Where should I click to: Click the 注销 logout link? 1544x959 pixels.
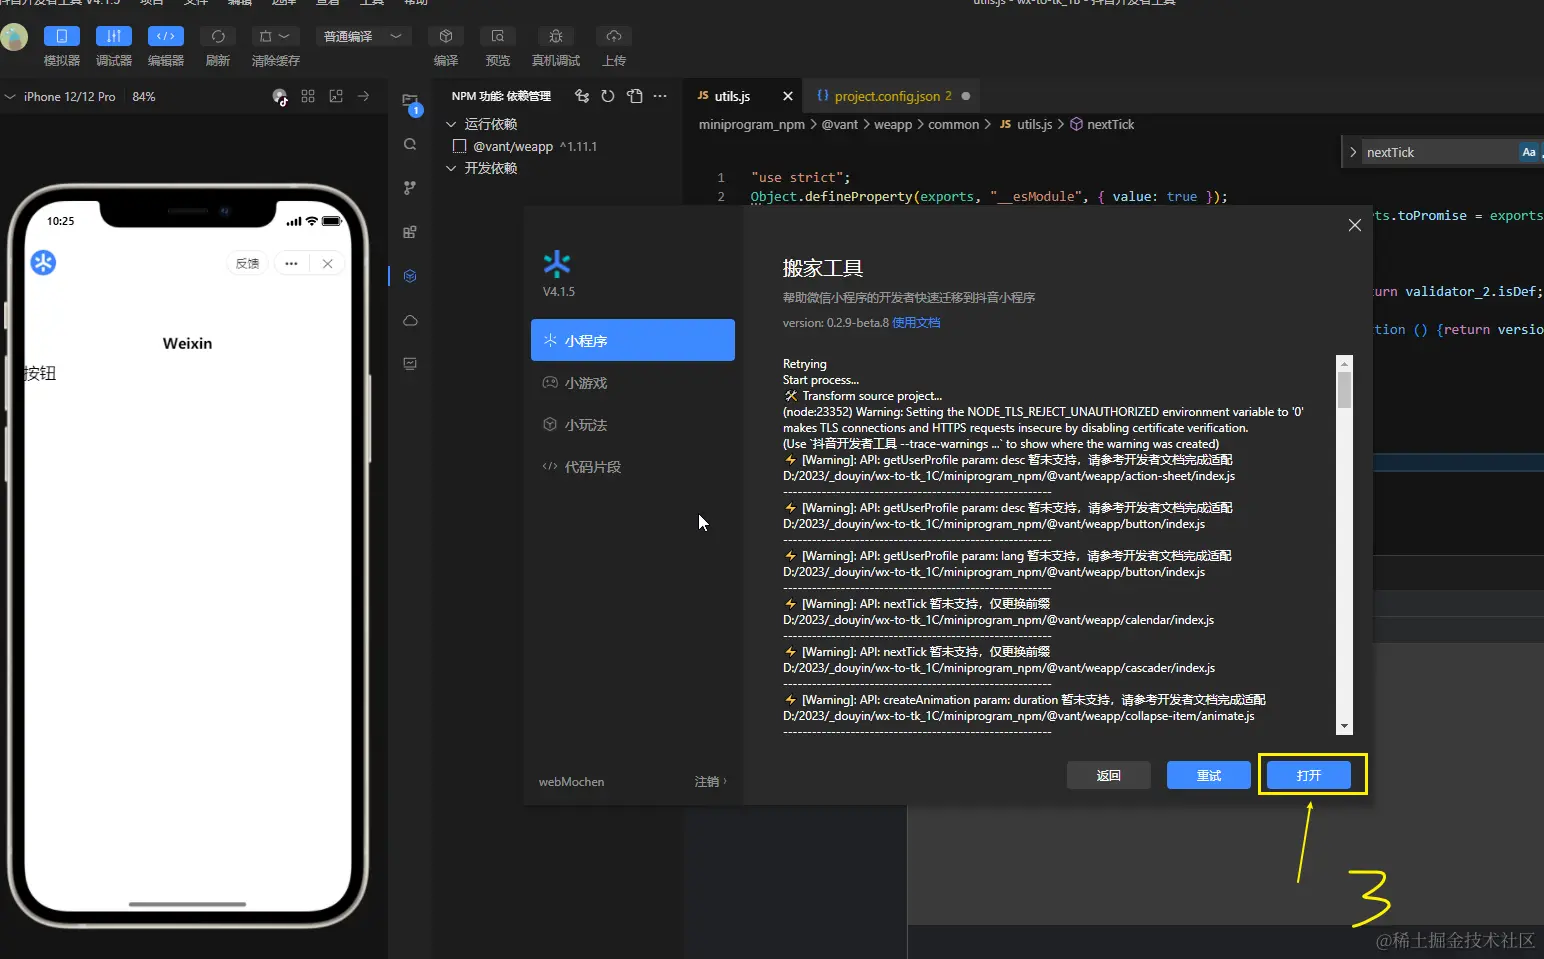coord(710,782)
